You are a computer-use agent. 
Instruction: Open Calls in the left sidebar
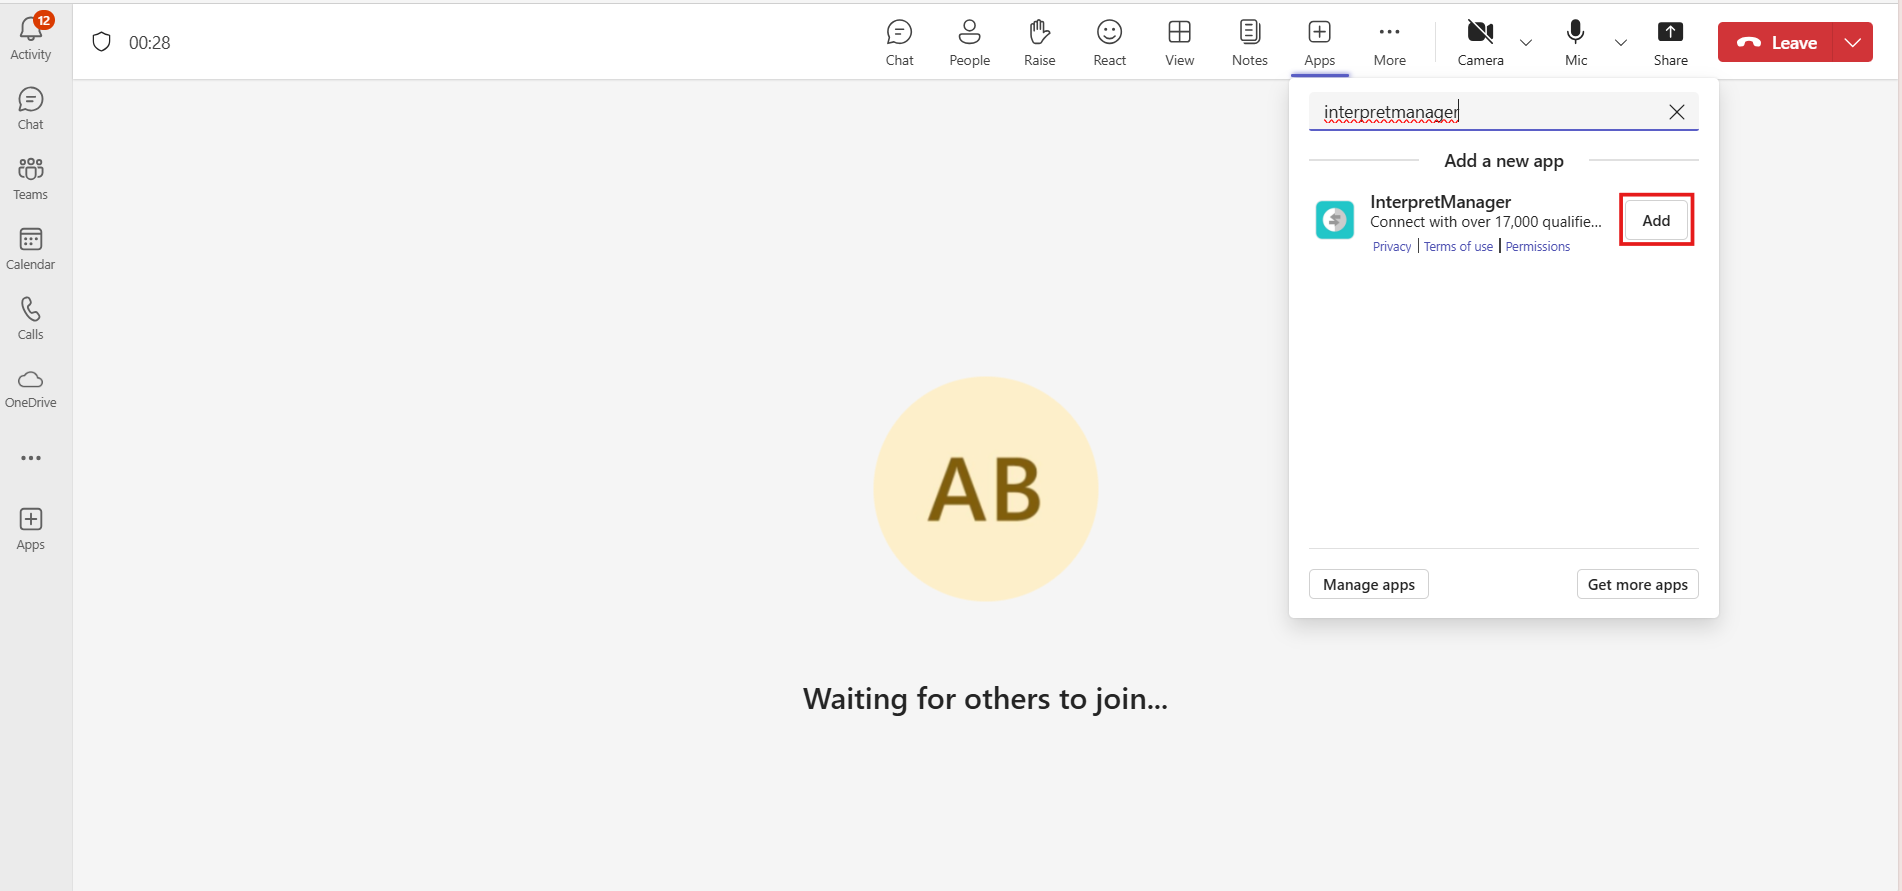31,319
